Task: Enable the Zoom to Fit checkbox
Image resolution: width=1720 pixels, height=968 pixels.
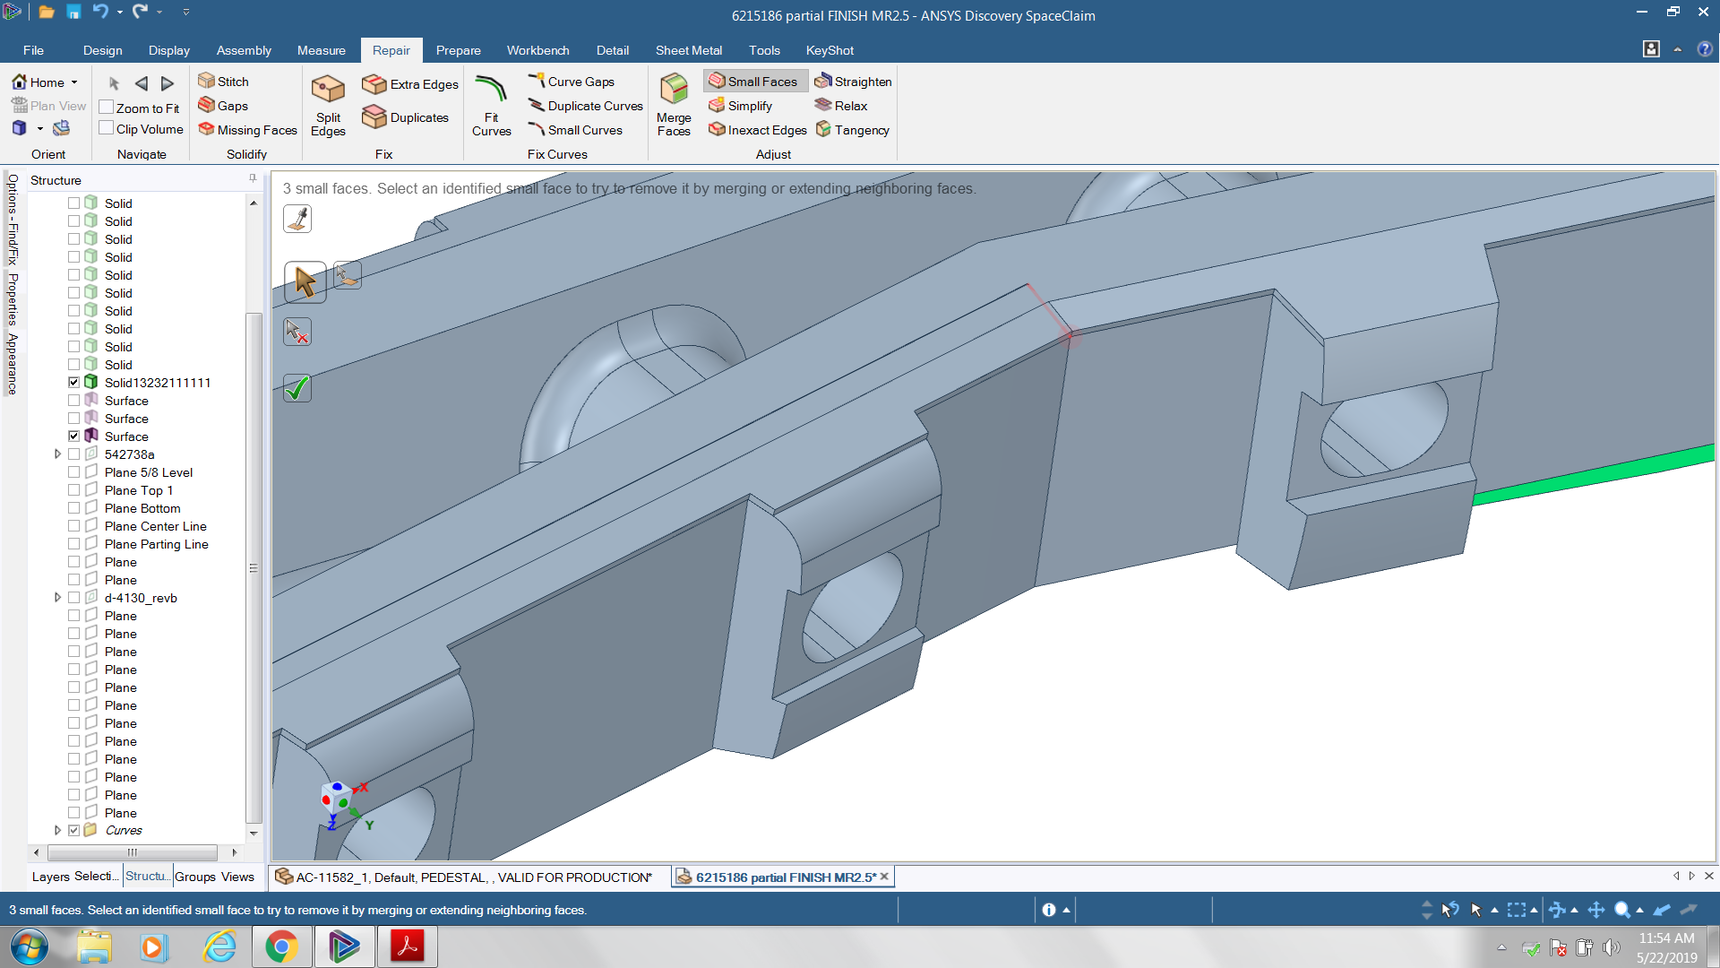Action: coord(107,107)
